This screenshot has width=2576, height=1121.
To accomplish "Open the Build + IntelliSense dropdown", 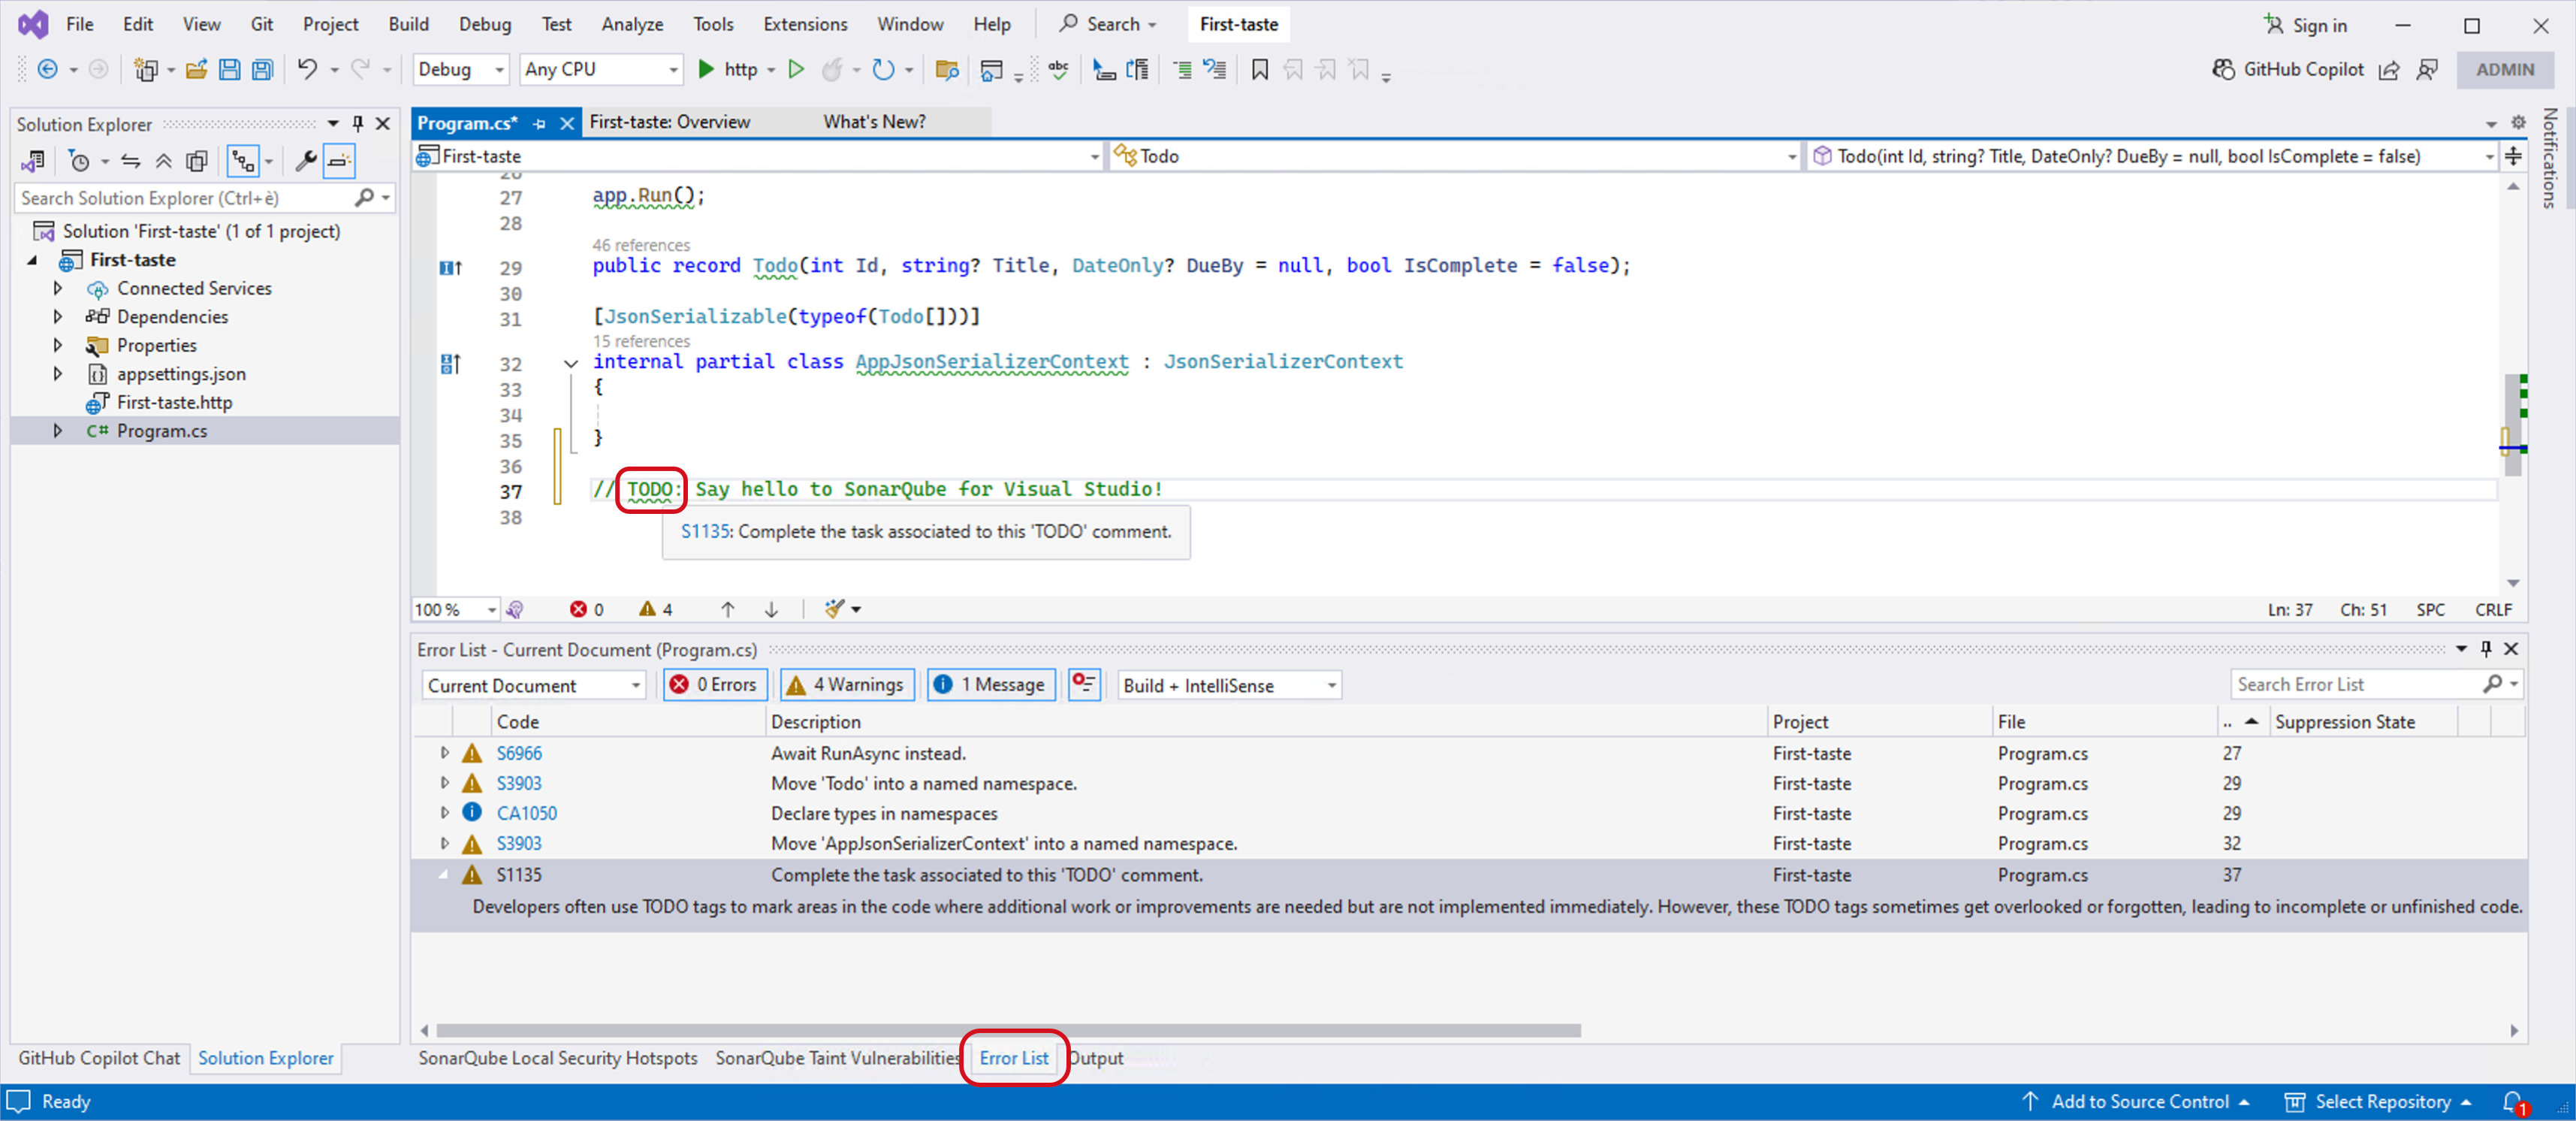I will [x=1228, y=684].
